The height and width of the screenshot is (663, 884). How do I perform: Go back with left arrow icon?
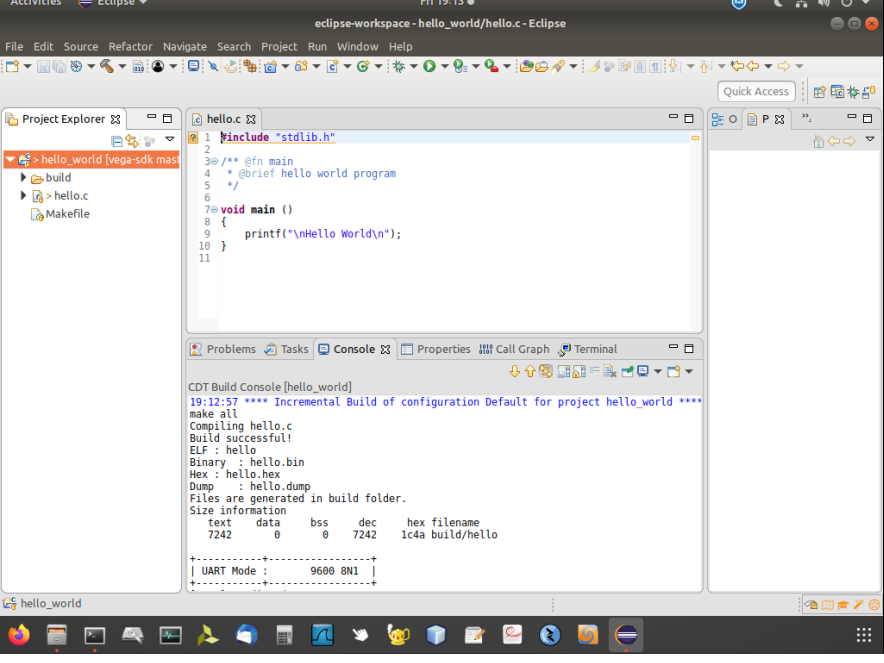(753, 67)
